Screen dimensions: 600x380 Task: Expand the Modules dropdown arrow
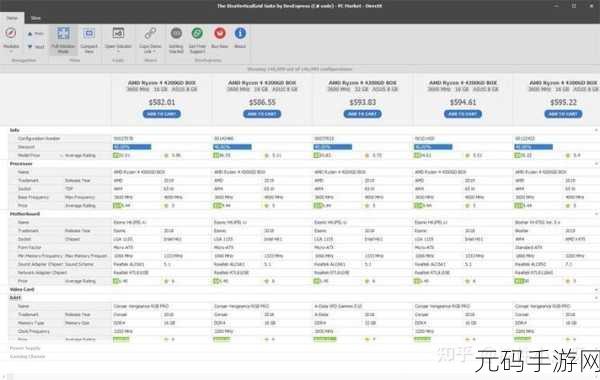[x=11, y=51]
